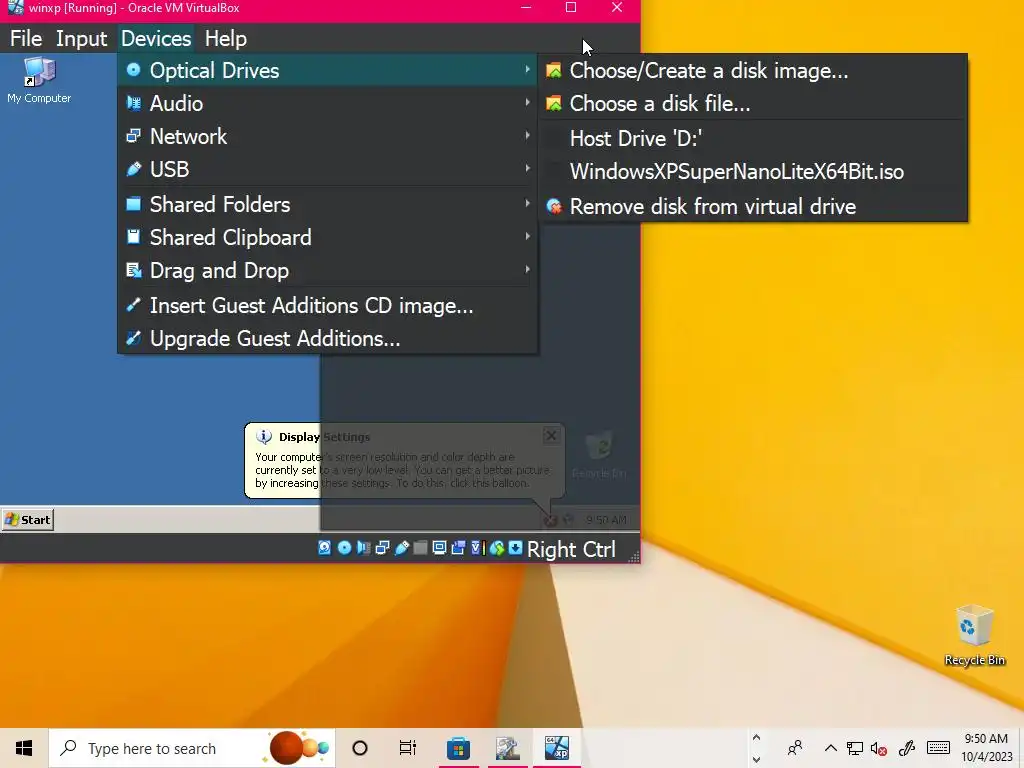
Task: Click the hard disk activity status icon
Action: 325,548
